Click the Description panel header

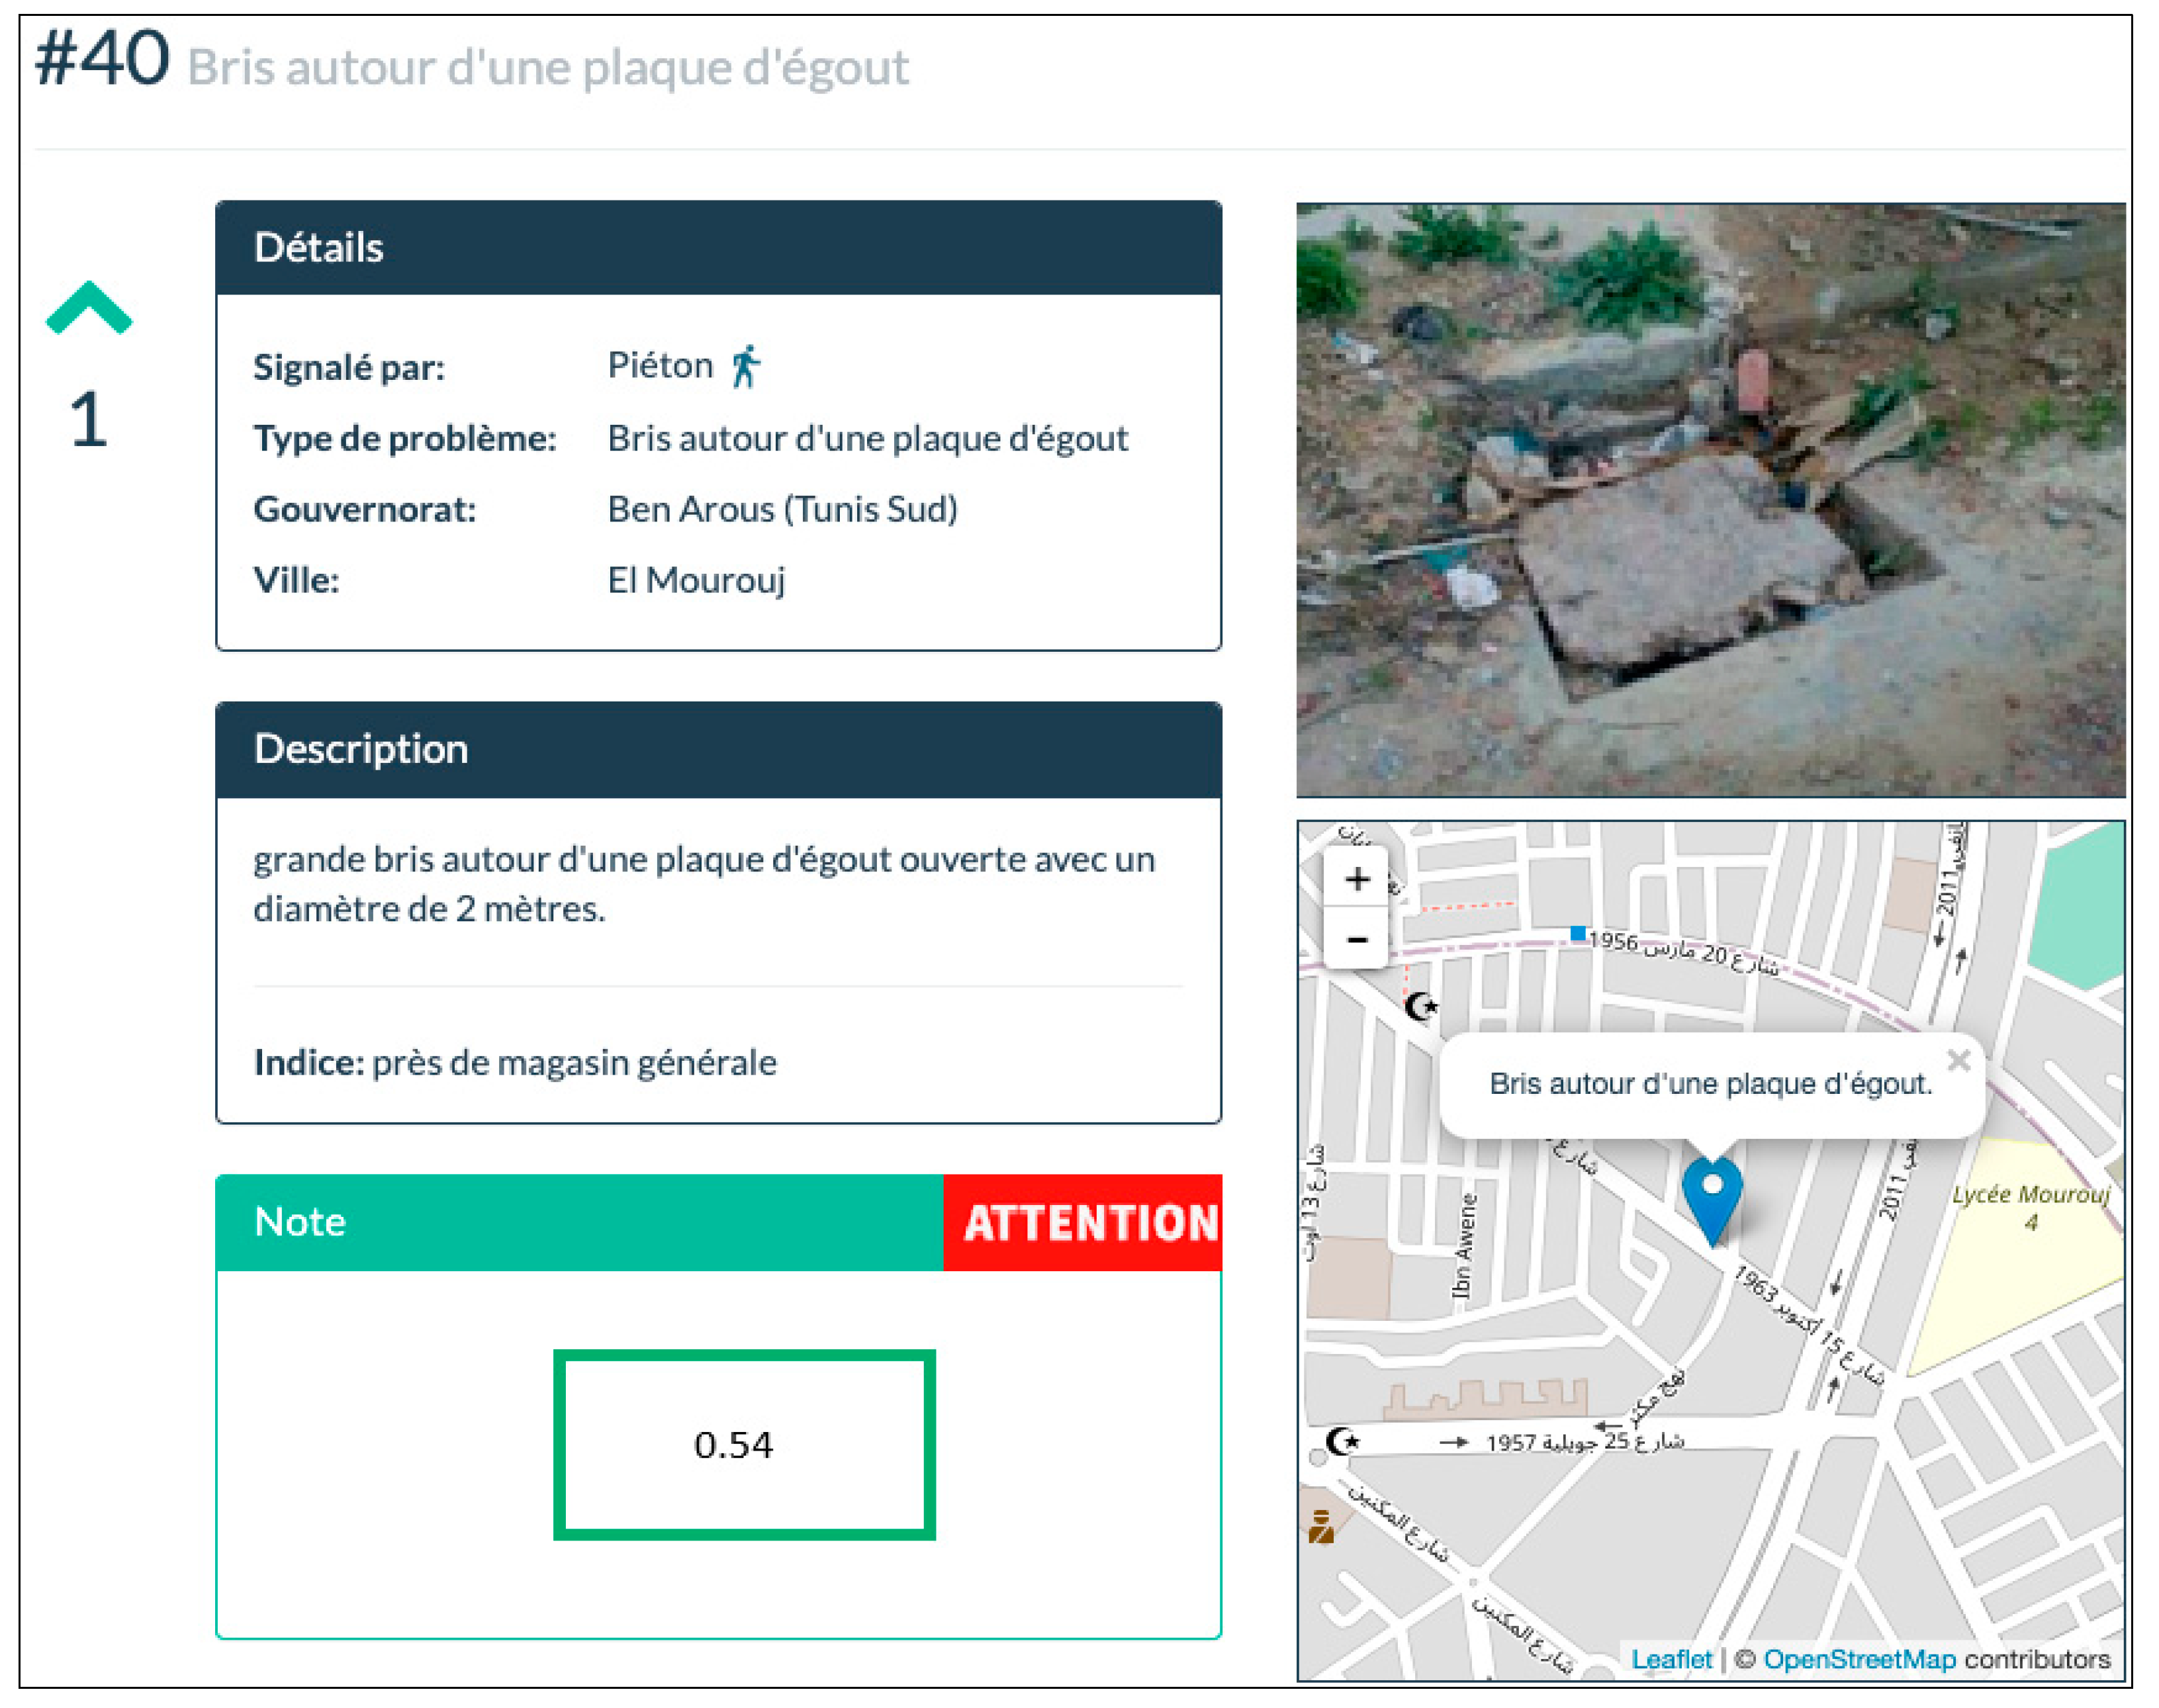point(718,749)
